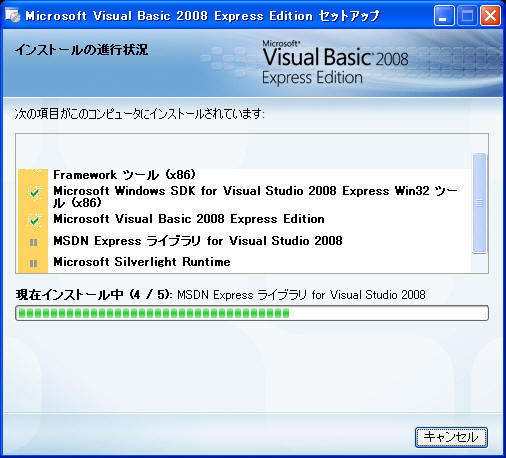Minimize the setup window

444,16
